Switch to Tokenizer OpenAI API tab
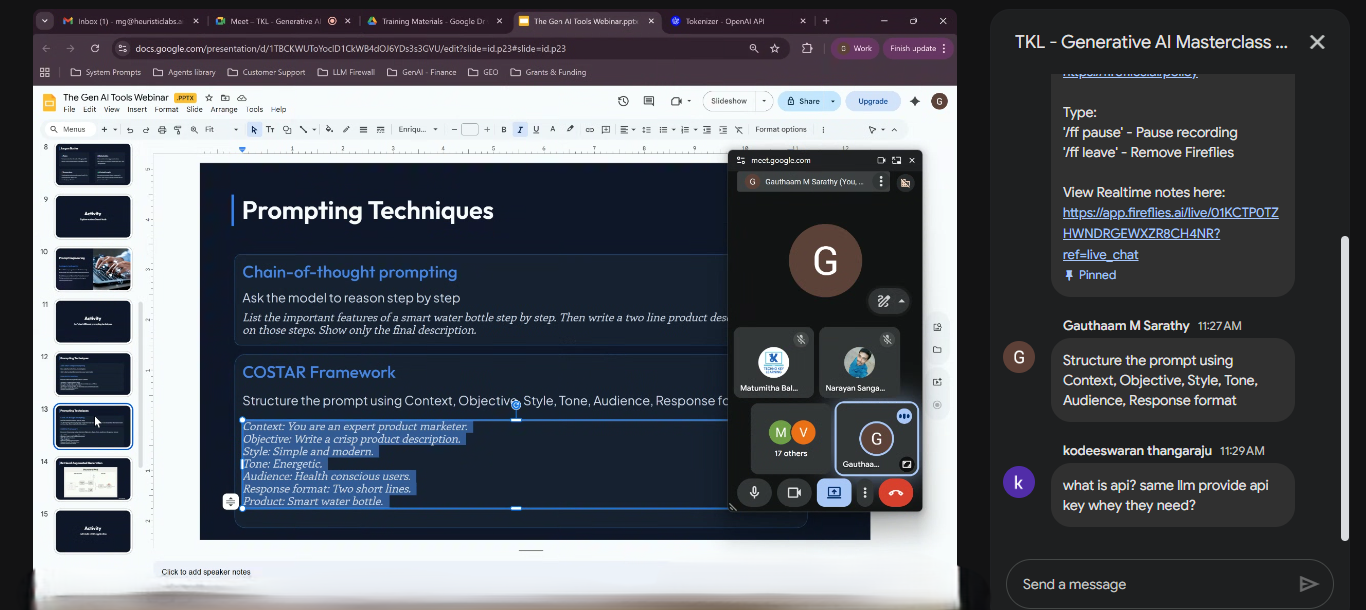The height and width of the screenshot is (610, 1366). point(735,21)
